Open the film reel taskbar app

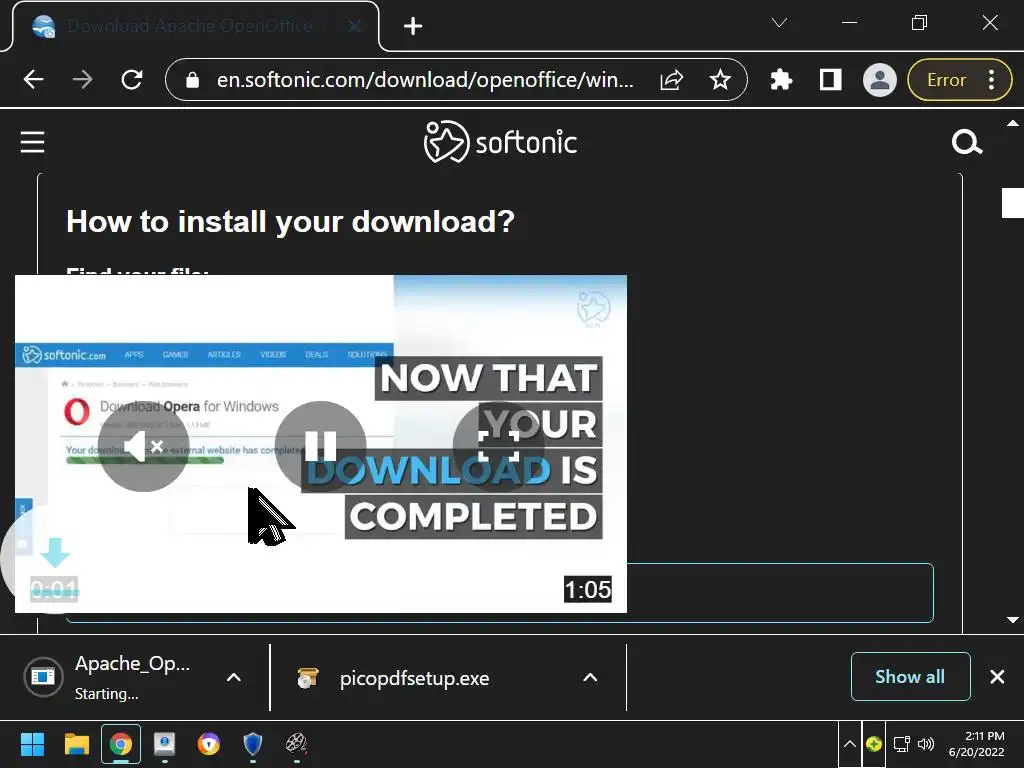[296, 744]
